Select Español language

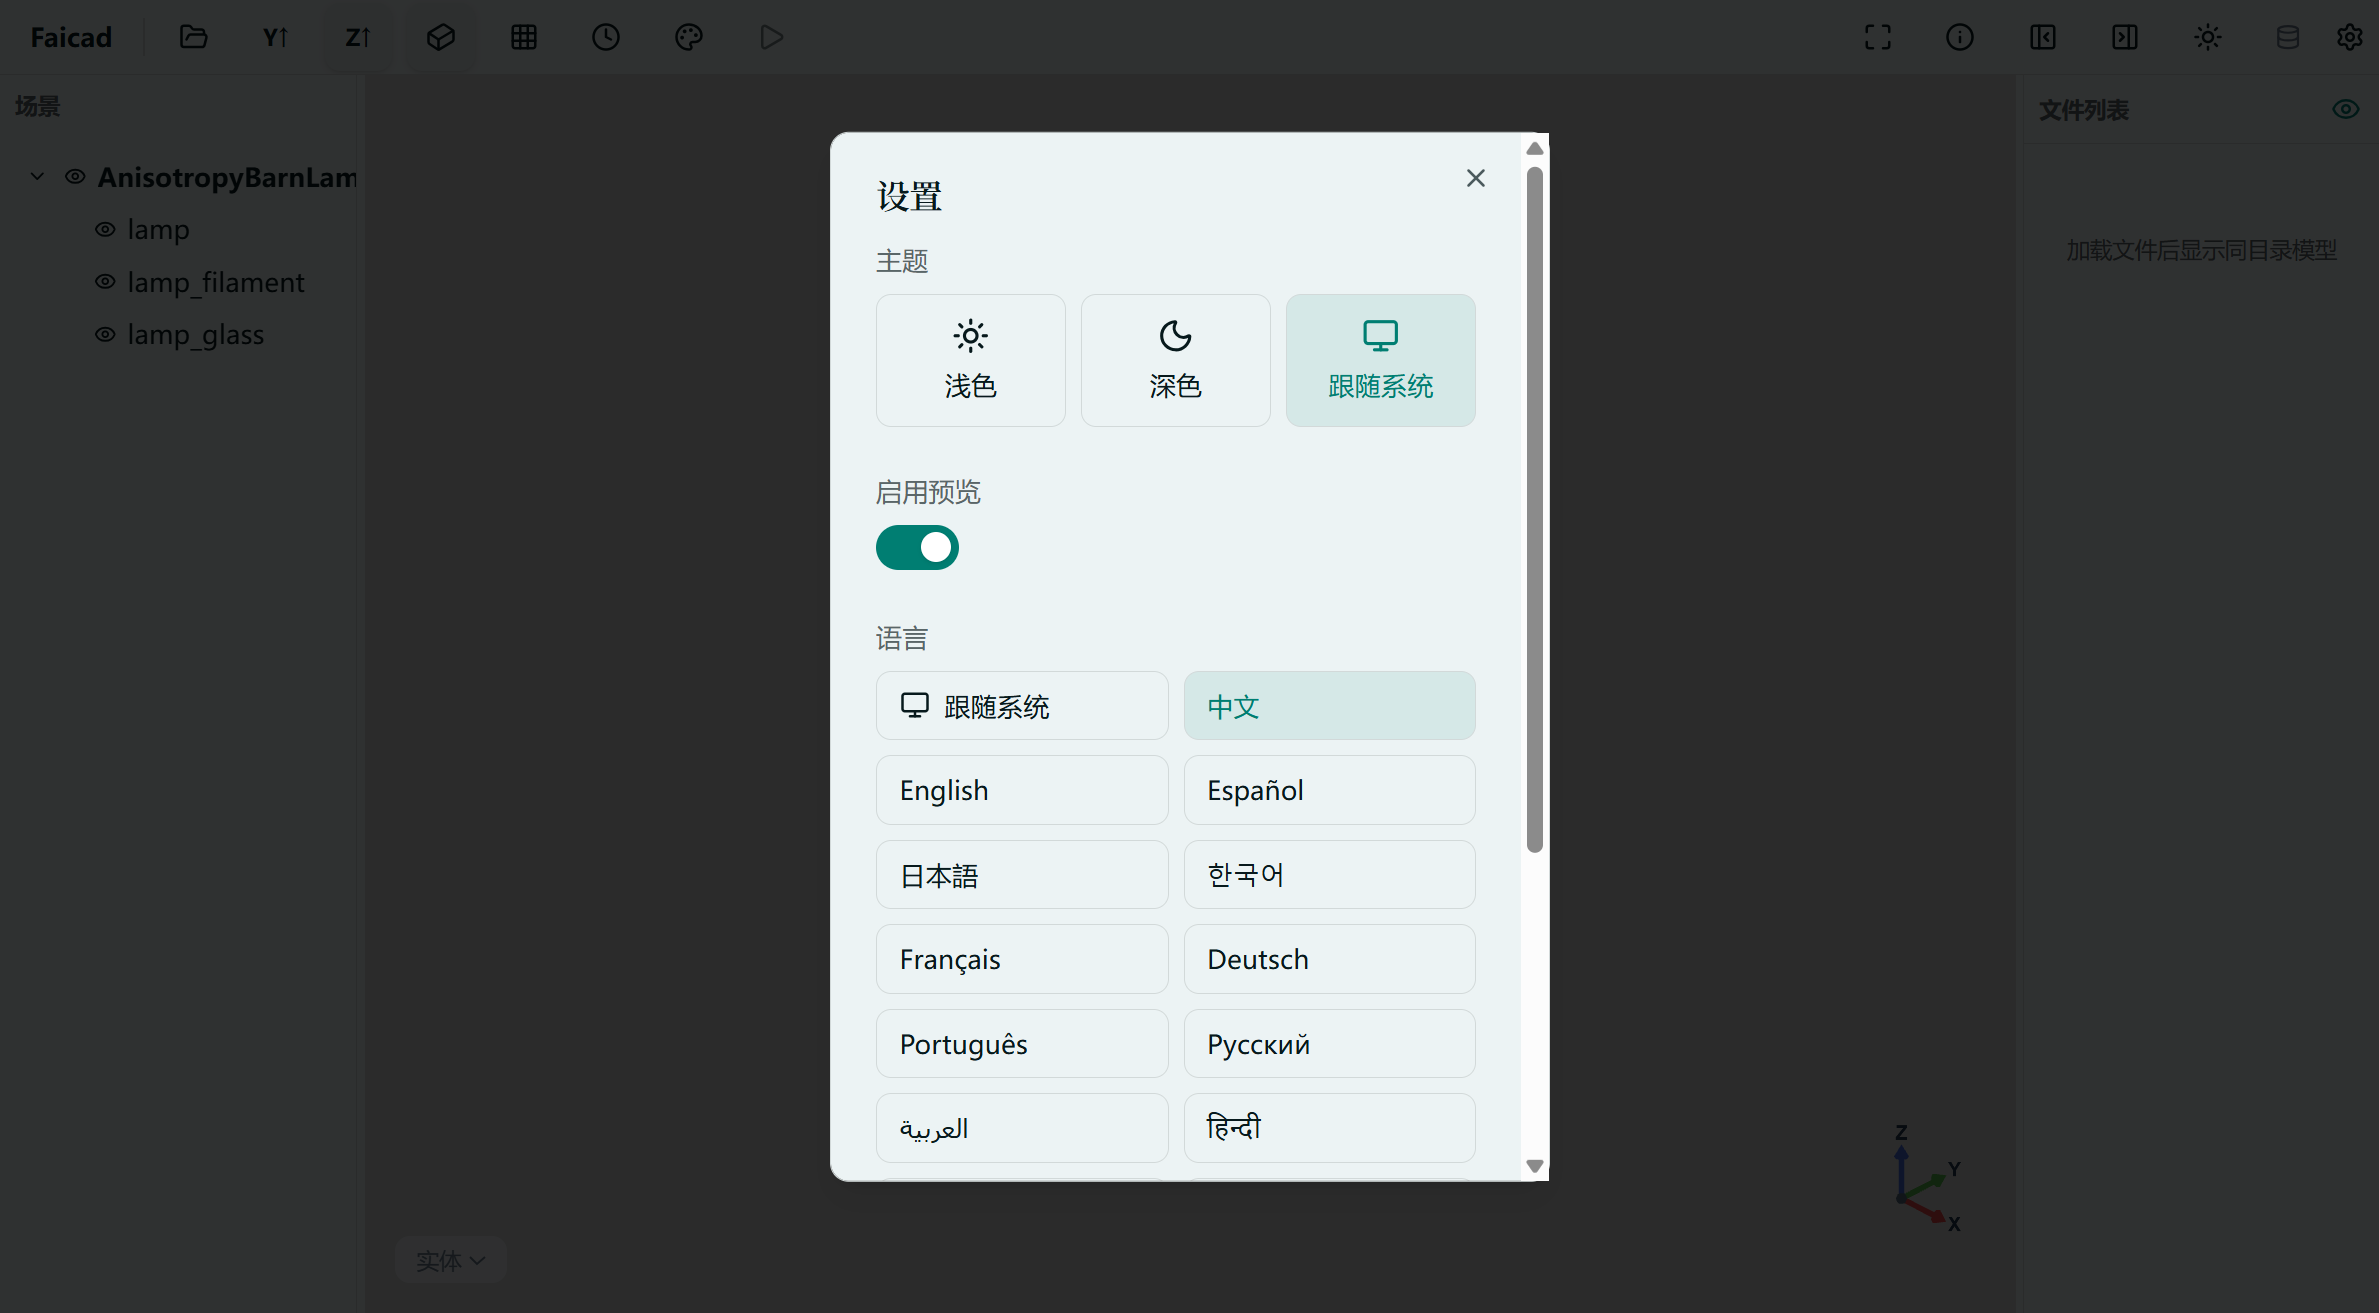point(1330,790)
